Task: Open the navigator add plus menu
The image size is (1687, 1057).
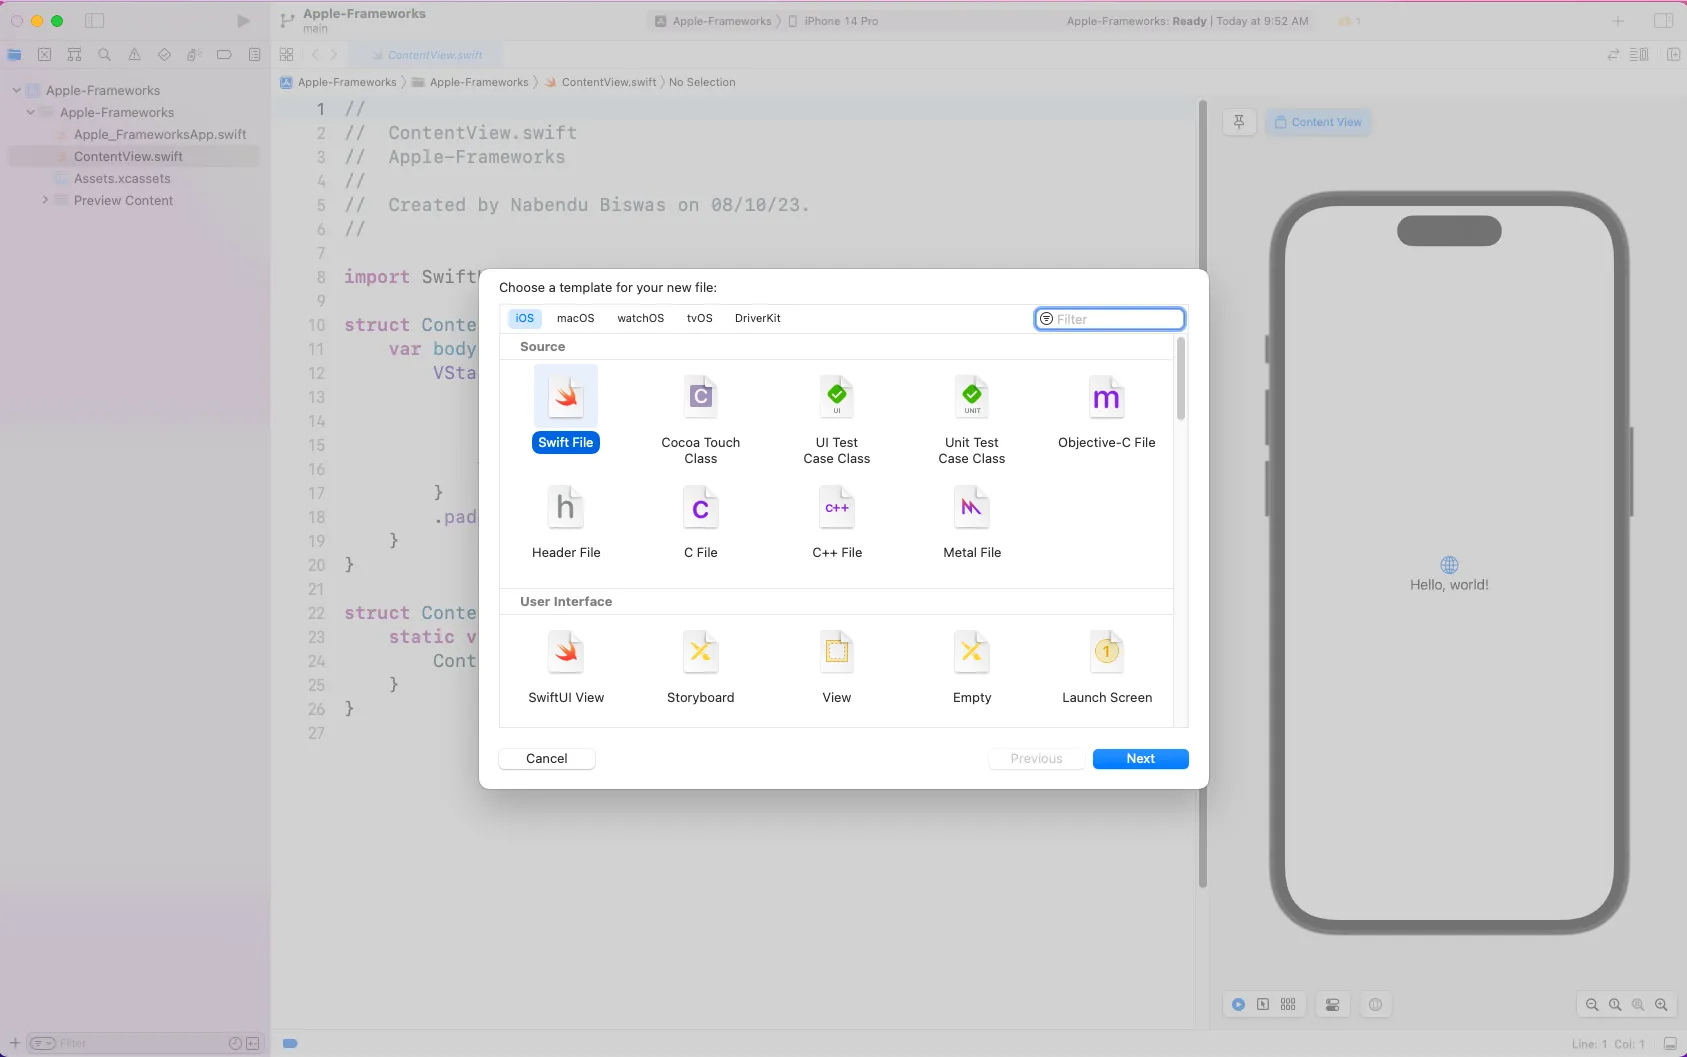Action: [15, 1043]
